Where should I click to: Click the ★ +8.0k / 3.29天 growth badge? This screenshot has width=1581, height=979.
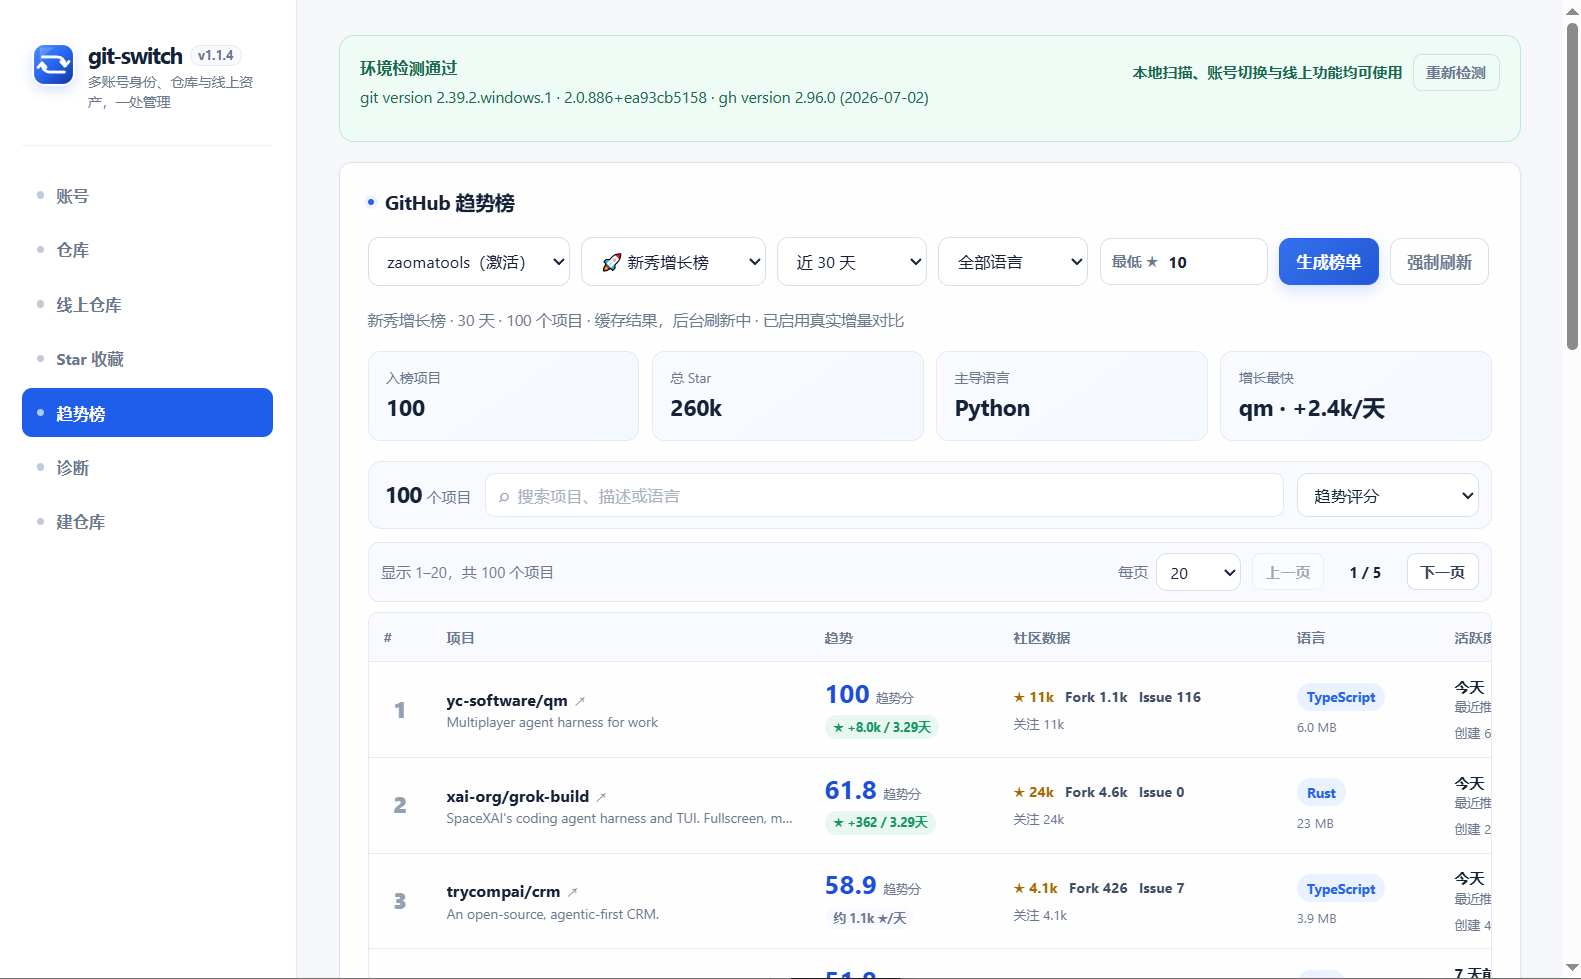pos(882,727)
